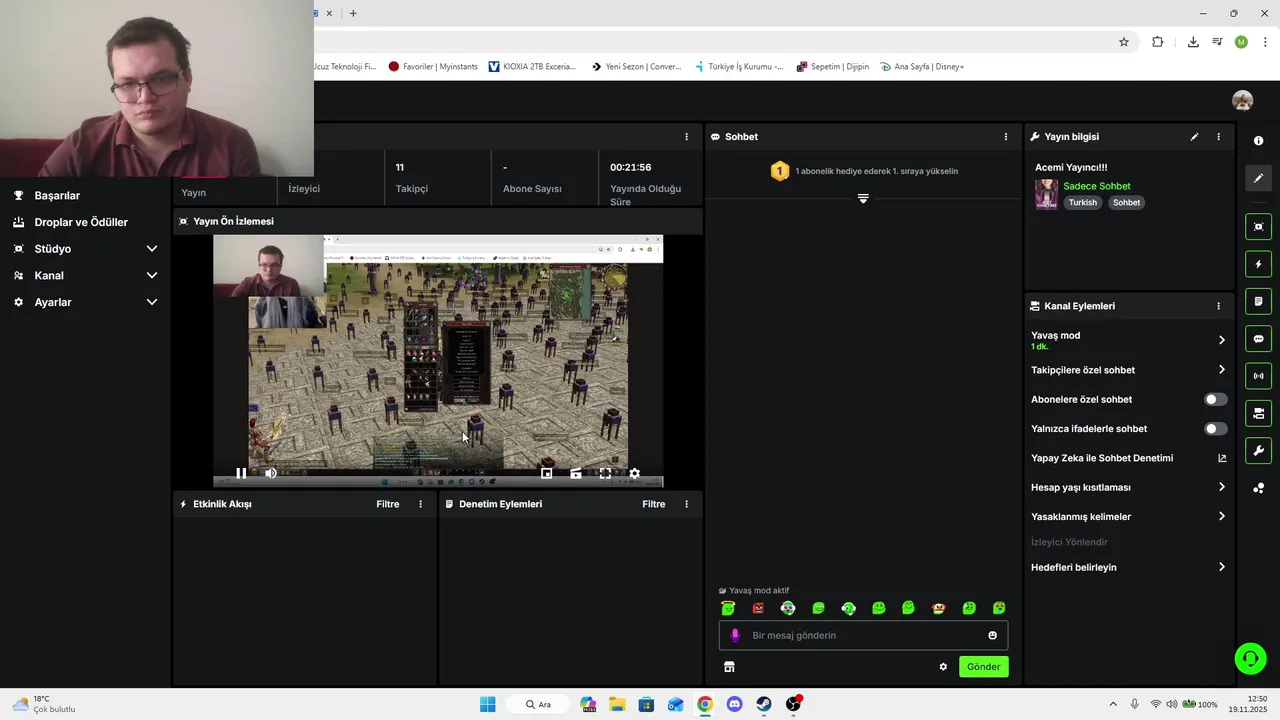Open emoji picker in chat message box
Image resolution: width=1280 pixels, height=720 pixels.
click(x=992, y=635)
